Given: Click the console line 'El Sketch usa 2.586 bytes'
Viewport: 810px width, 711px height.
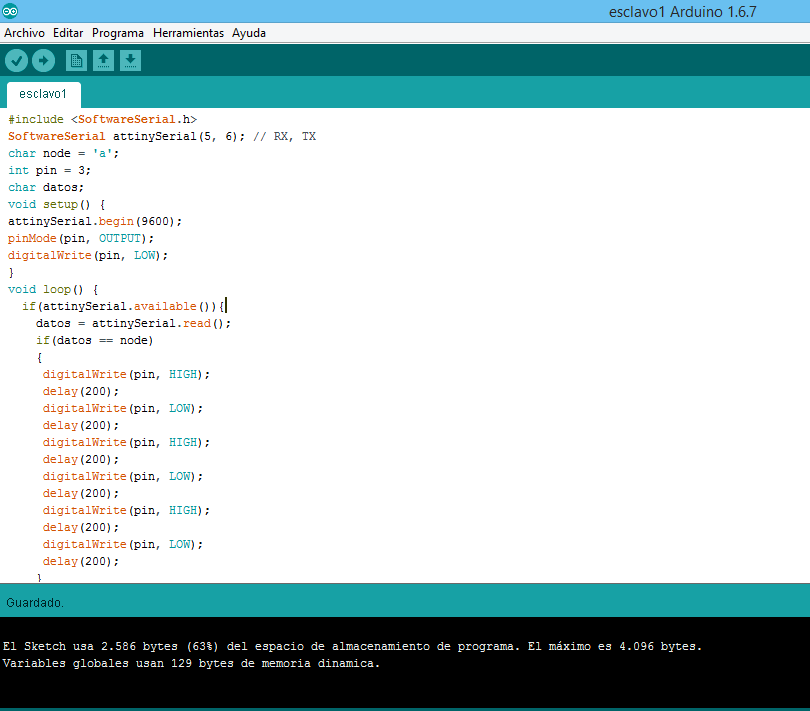Looking at the screenshot, I should [x=352, y=646].
